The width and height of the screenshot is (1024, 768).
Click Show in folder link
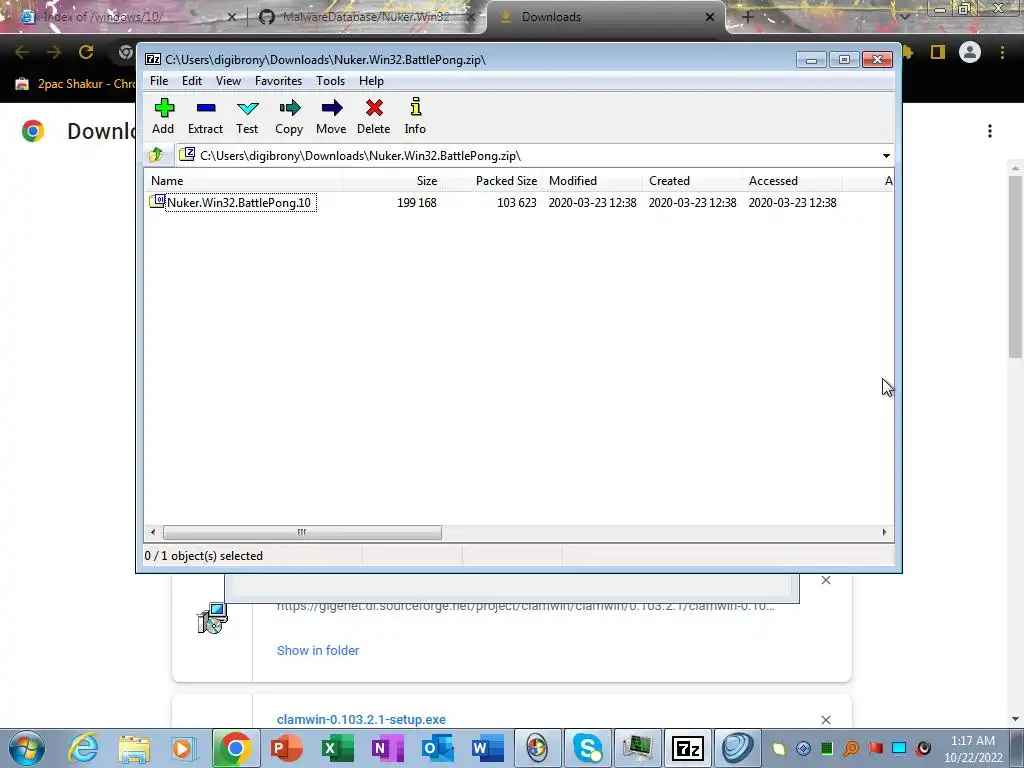[x=318, y=650]
